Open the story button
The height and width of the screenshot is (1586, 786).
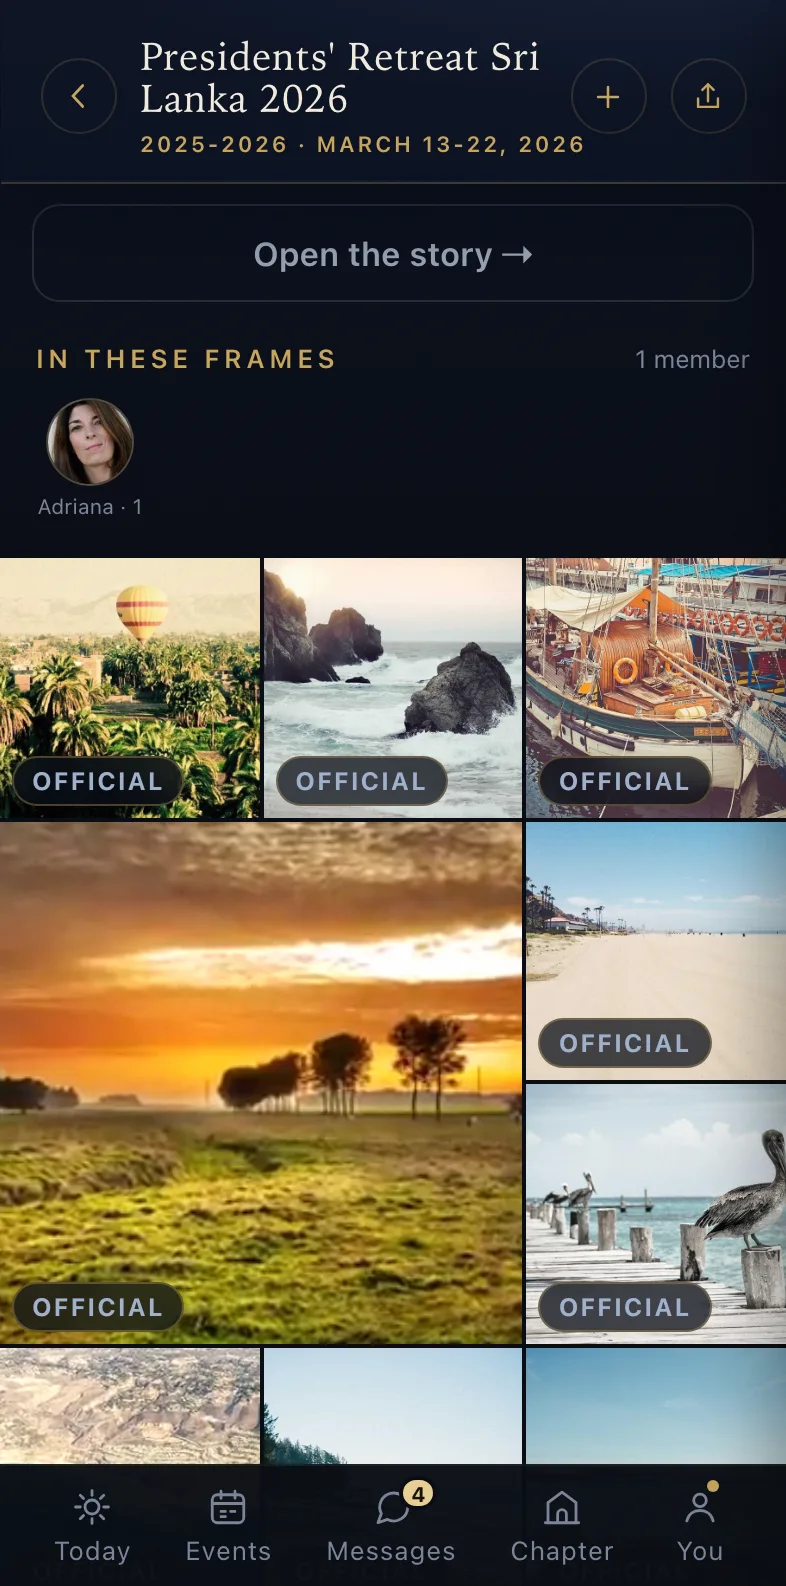click(393, 254)
